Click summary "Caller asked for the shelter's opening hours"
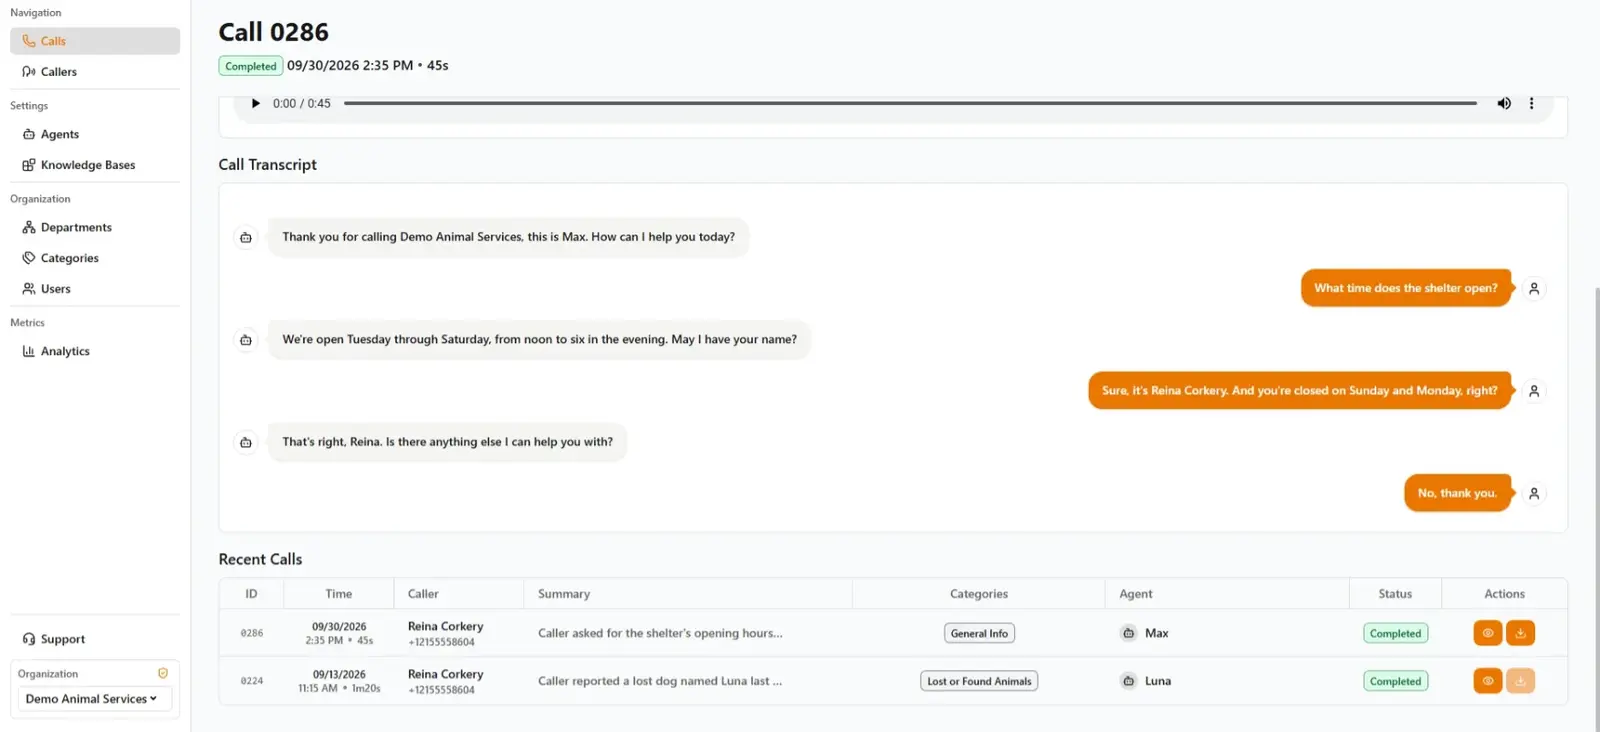Viewport: 1600px width, 732px height. pyautogui.click(x=660, y=633)
